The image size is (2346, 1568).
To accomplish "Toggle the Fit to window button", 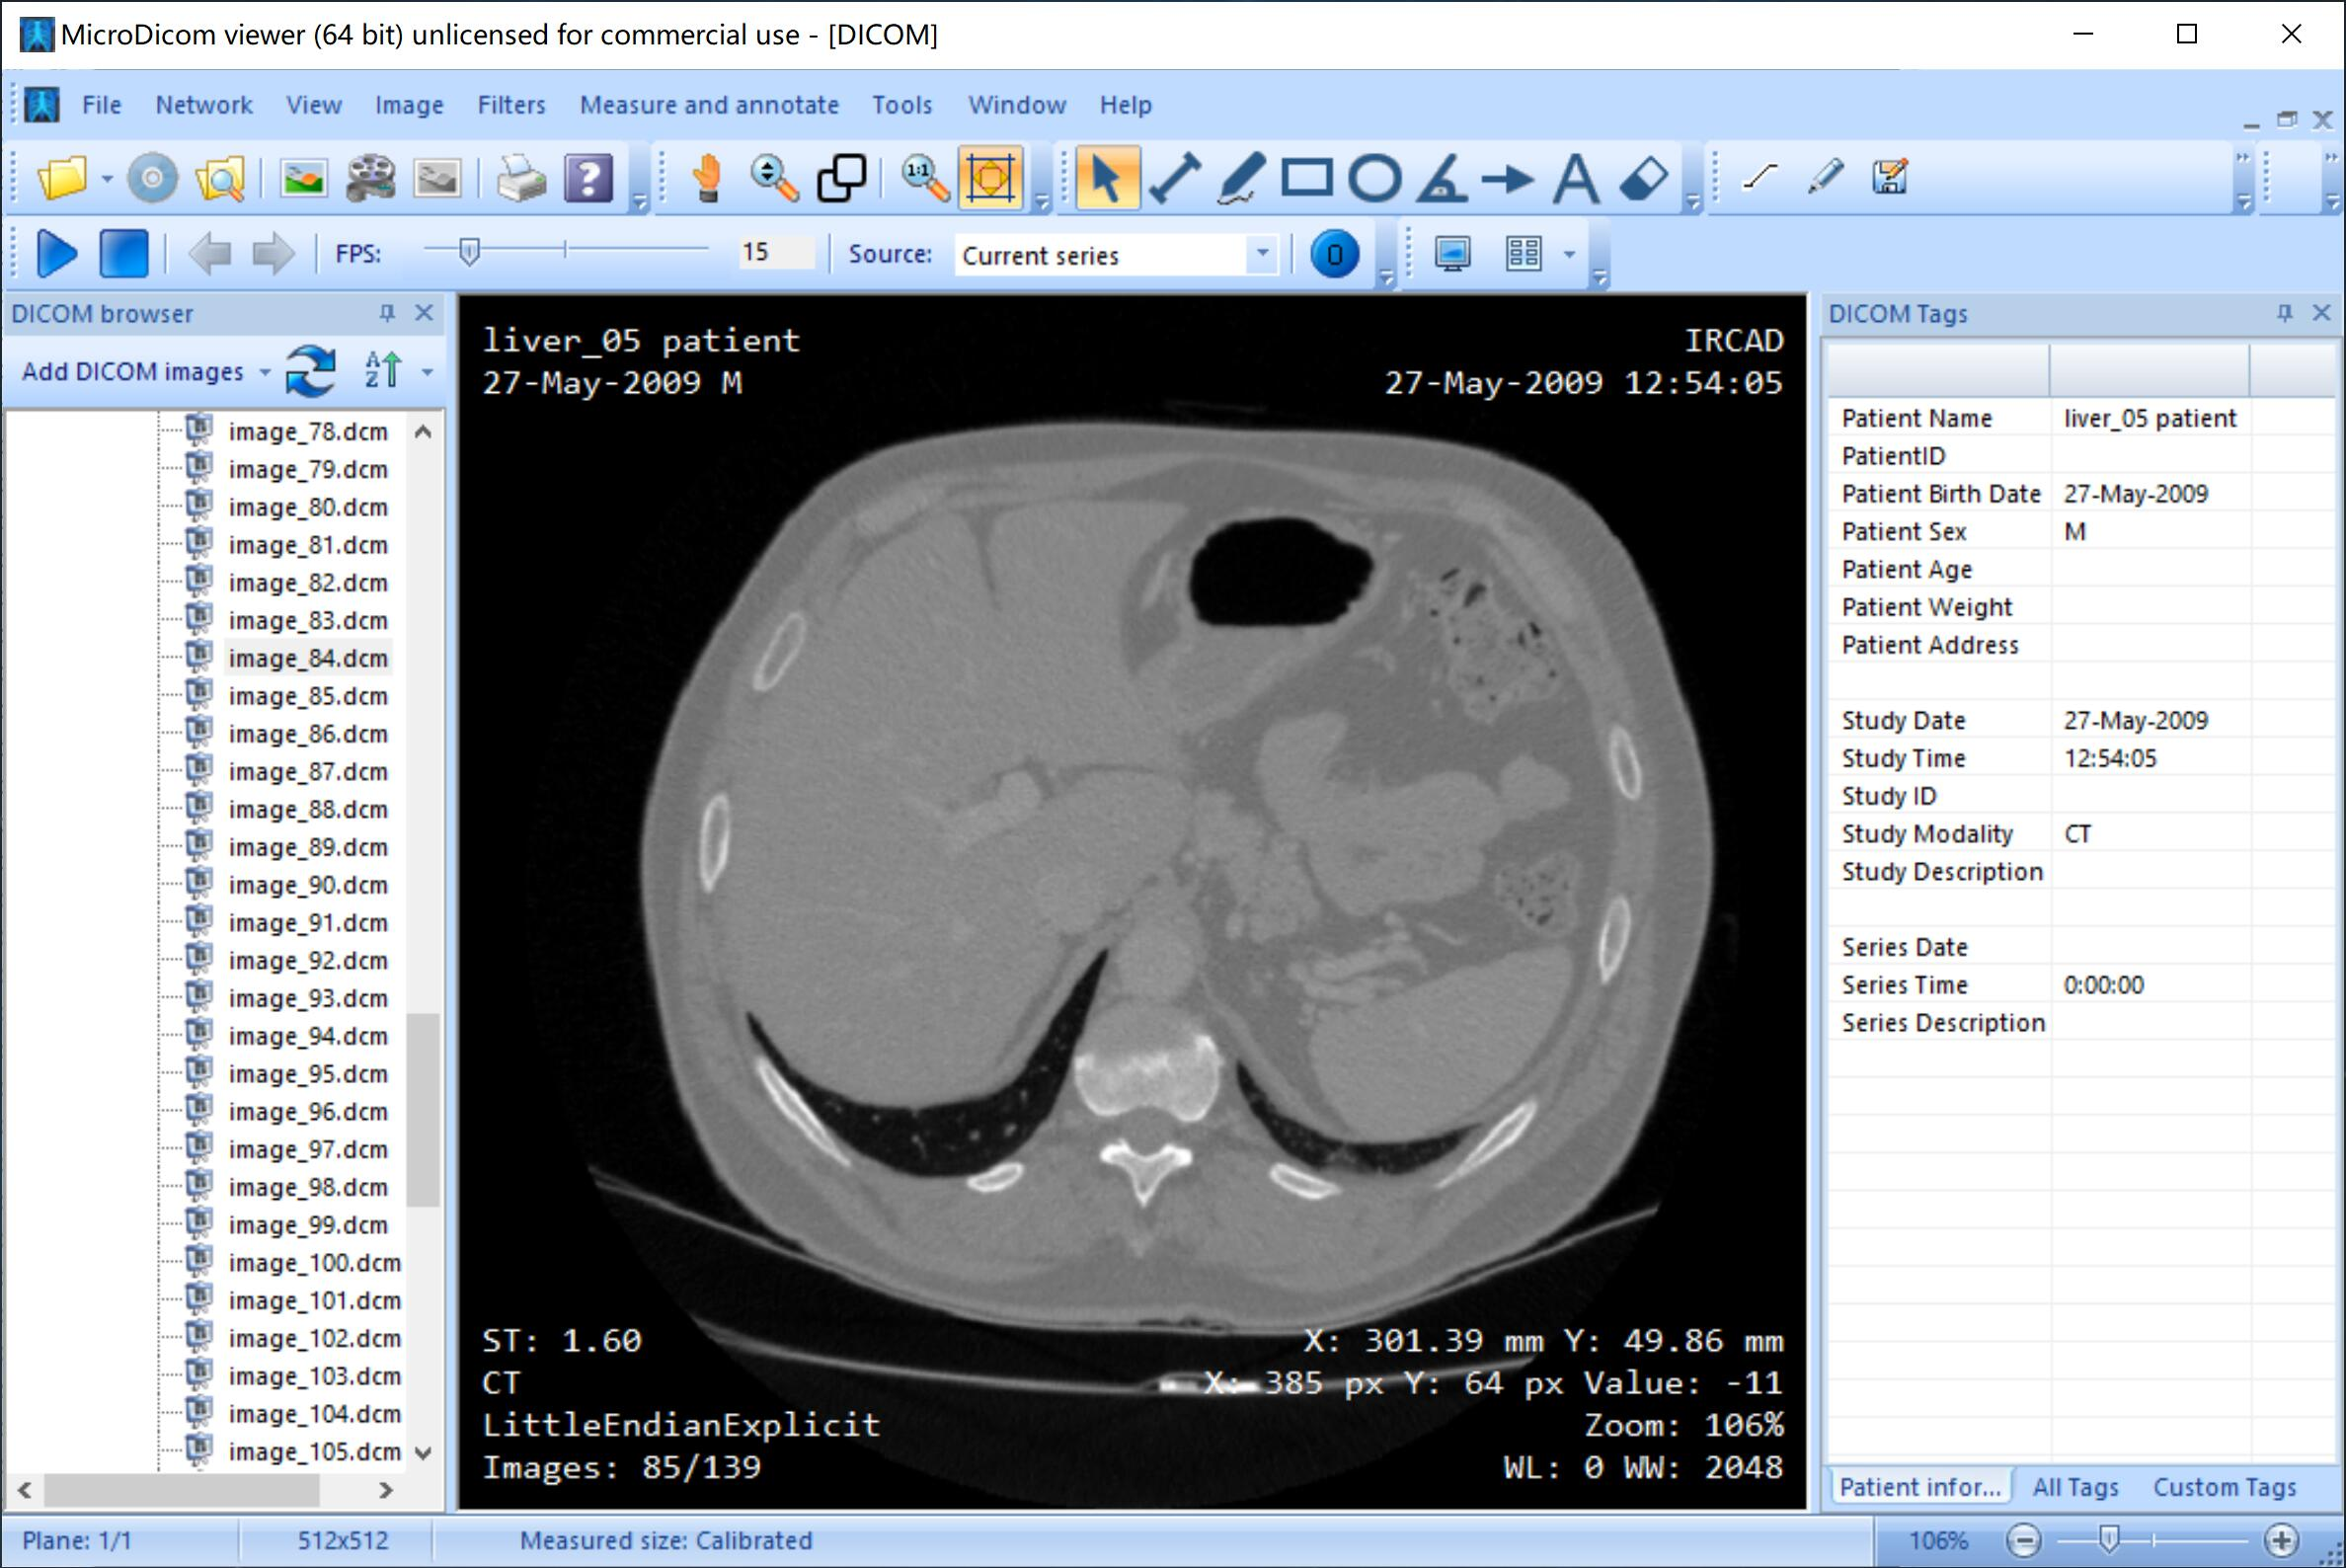I will tap(990, 179).
